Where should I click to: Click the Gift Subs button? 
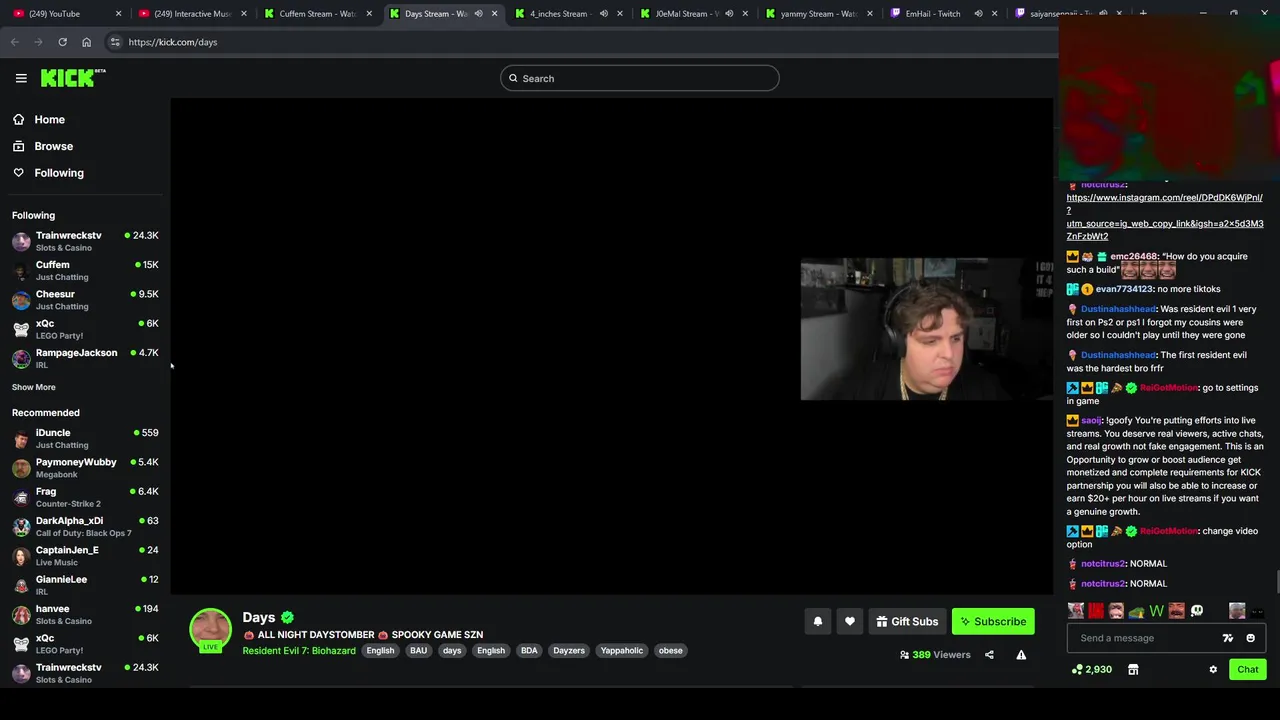907,621
